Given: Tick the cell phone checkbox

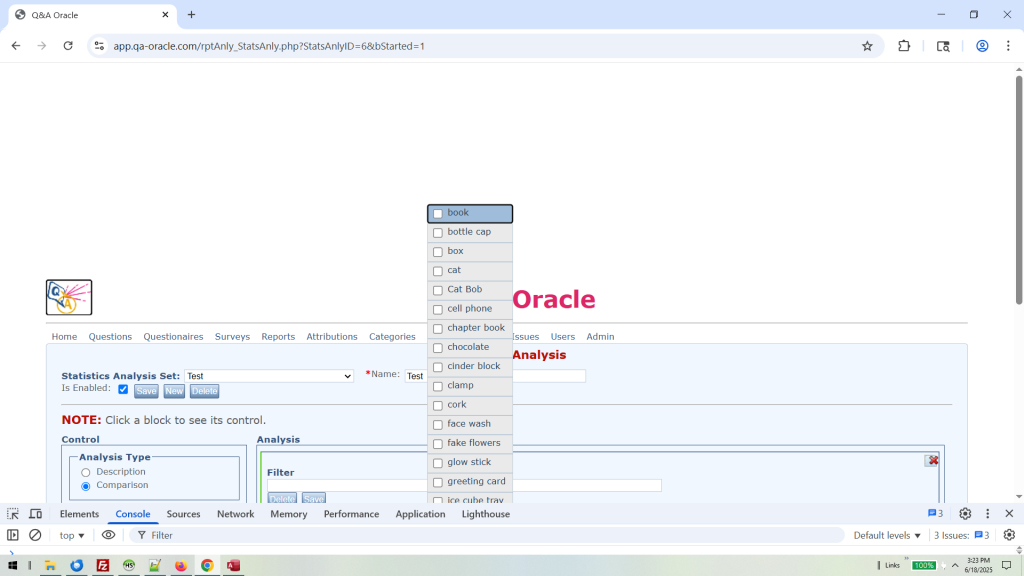Looking at the screenshot, I should click(438, 310).
